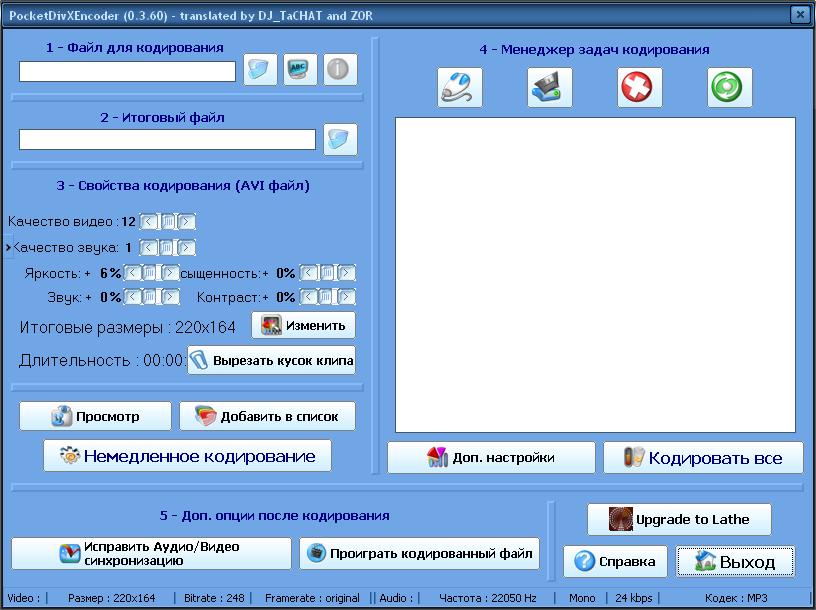Image resolution: width=816 pixels, height=610 pixels.
Task: Open the output file browse folder icon
Action: pos(341,139)
